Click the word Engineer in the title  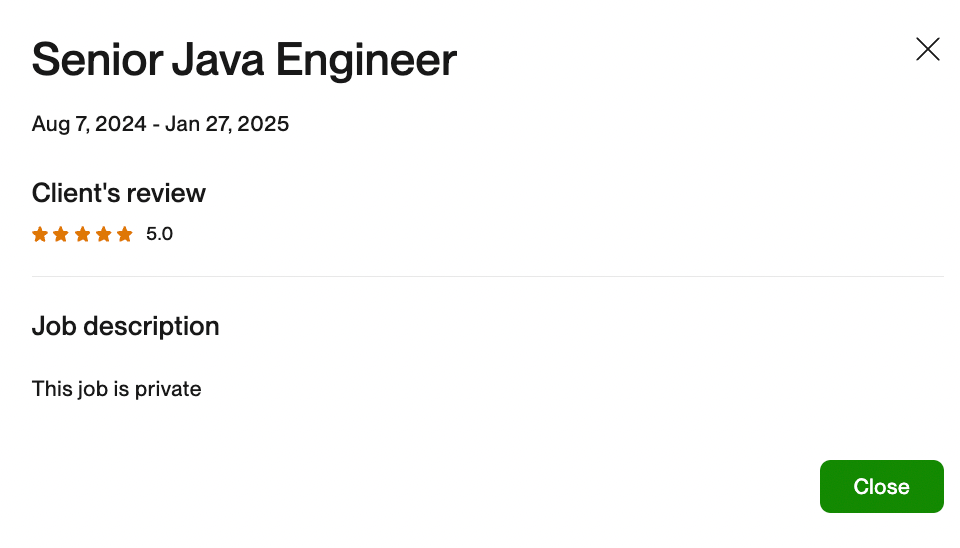[x=366, y=61]
